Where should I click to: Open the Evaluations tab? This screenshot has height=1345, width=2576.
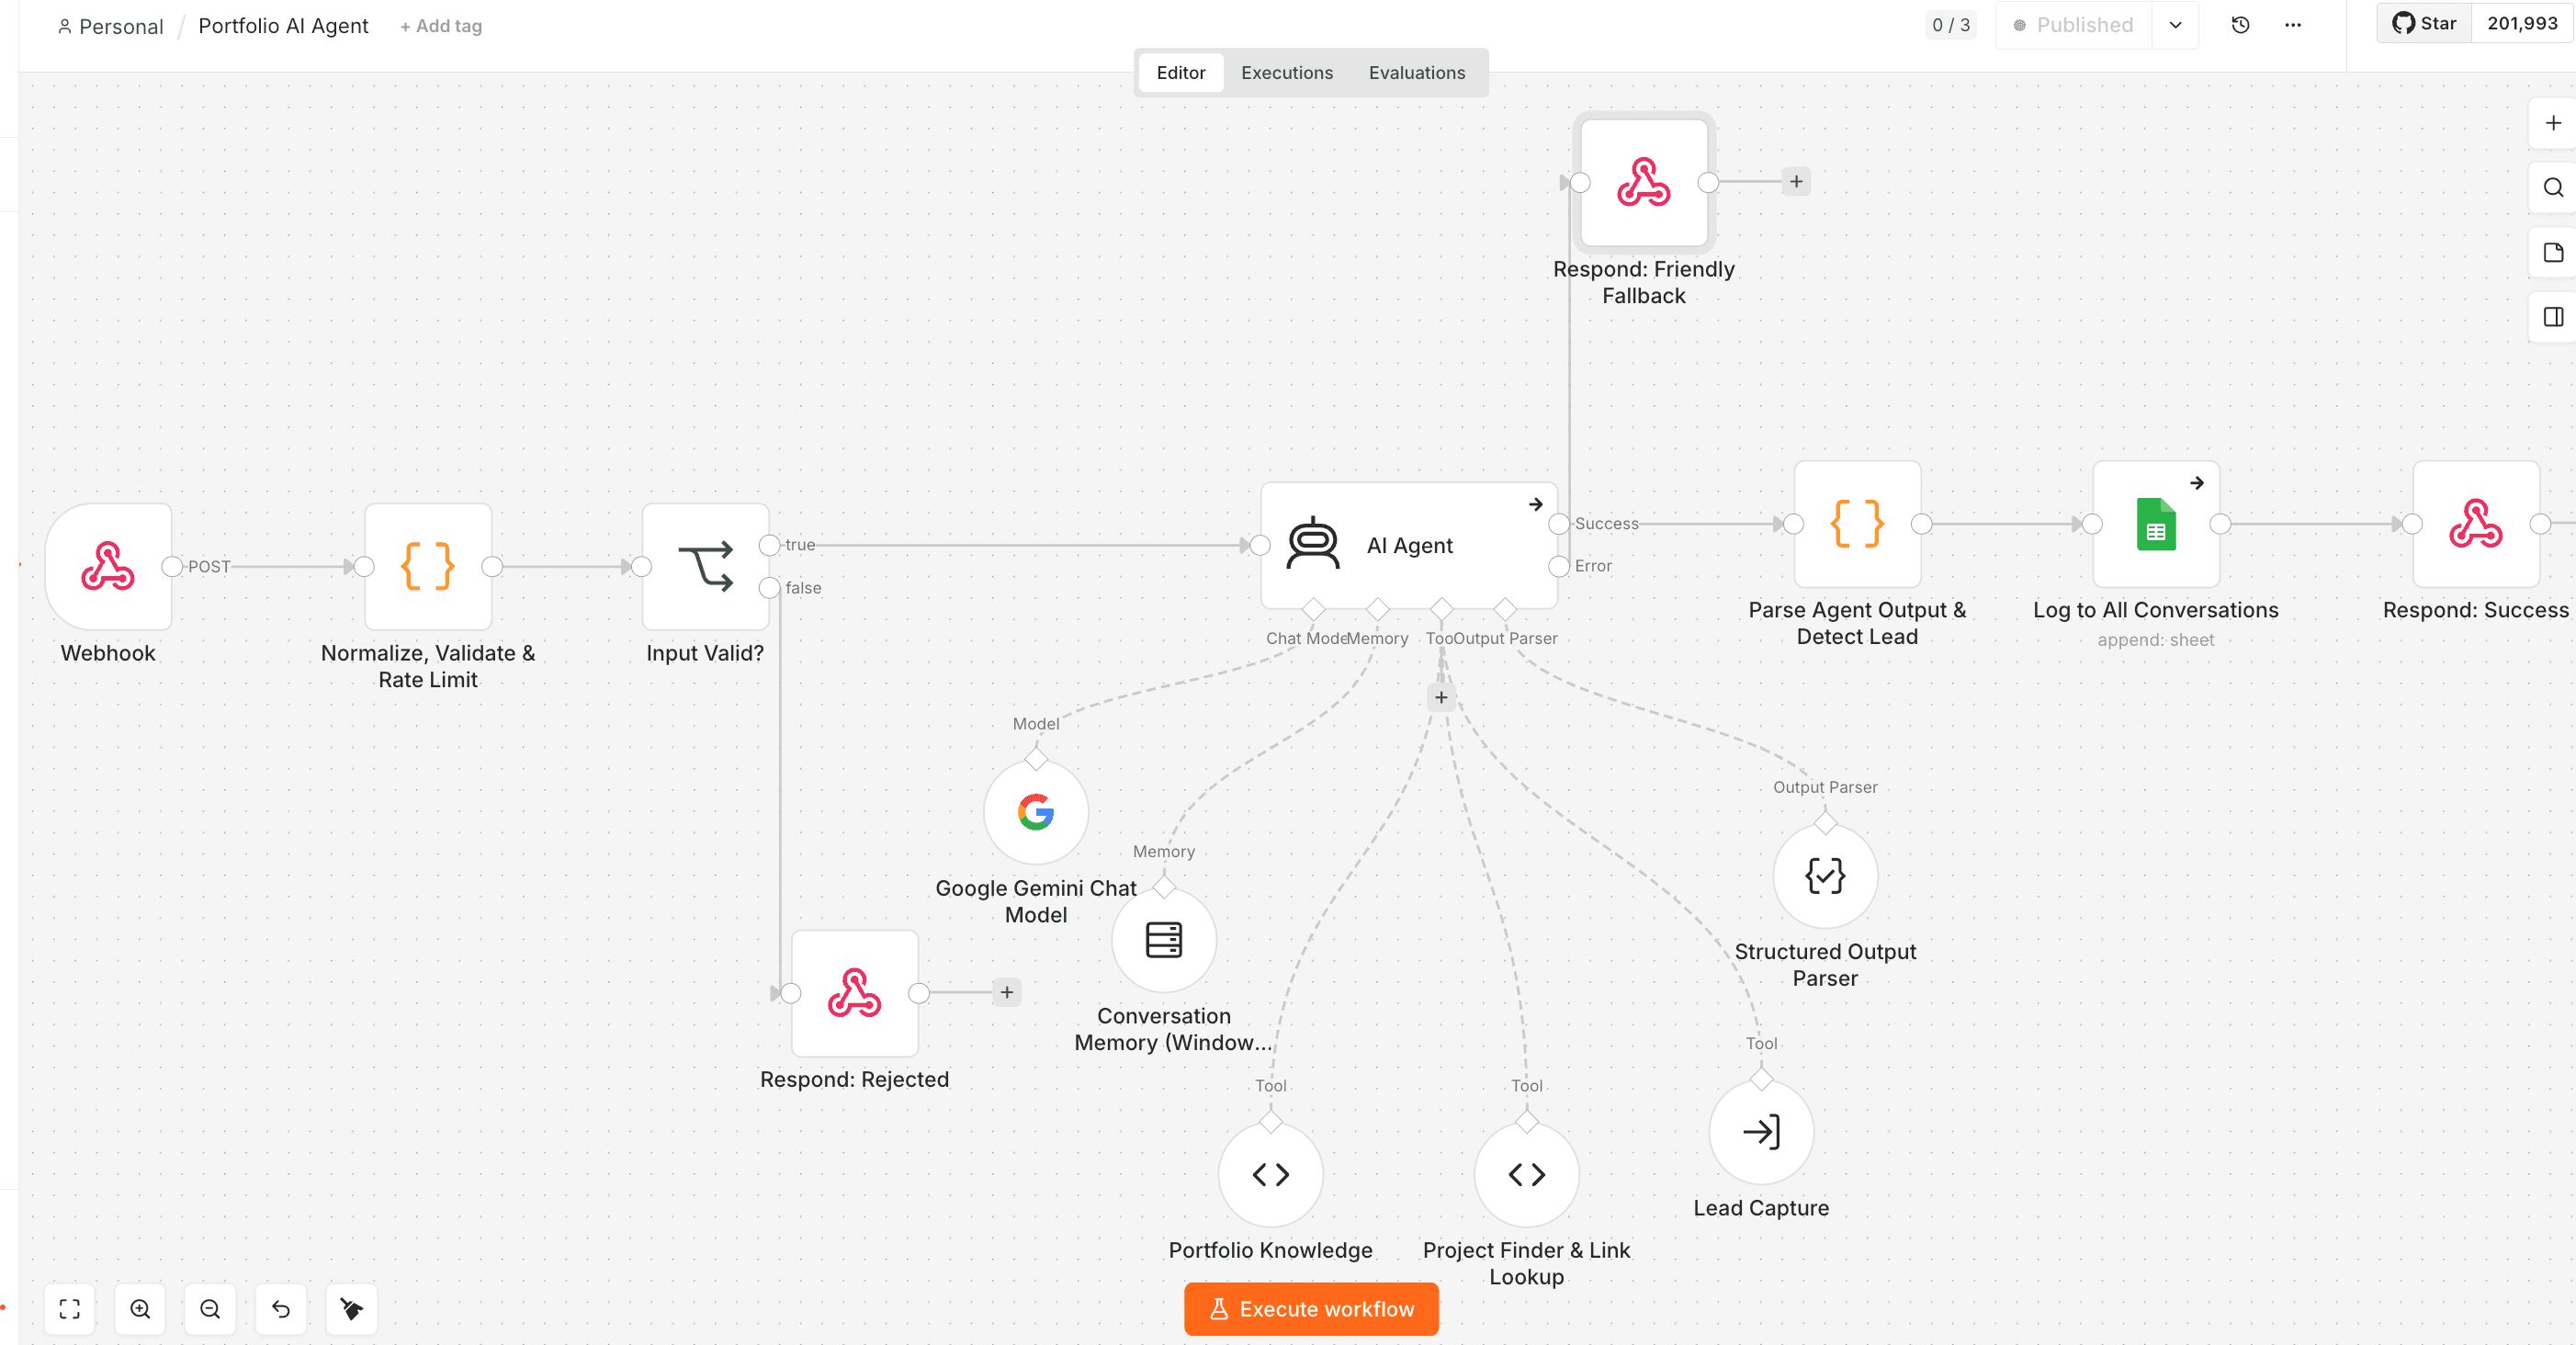click(1417, 73)
